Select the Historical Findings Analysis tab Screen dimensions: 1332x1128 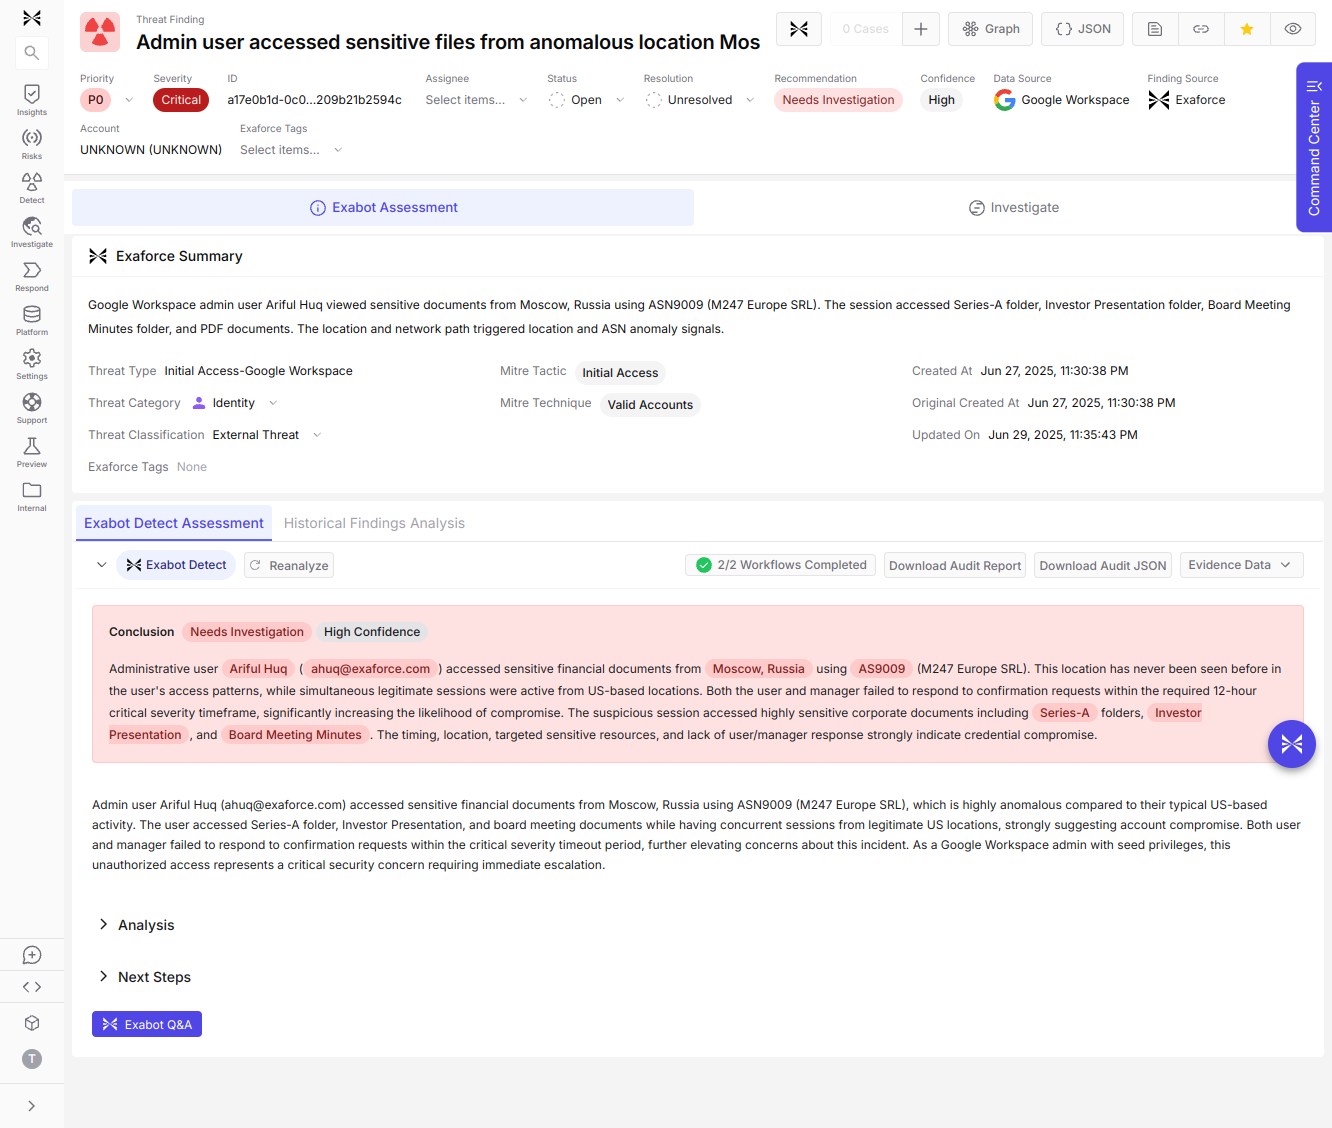pyautogui.click(x=374, y=523)
